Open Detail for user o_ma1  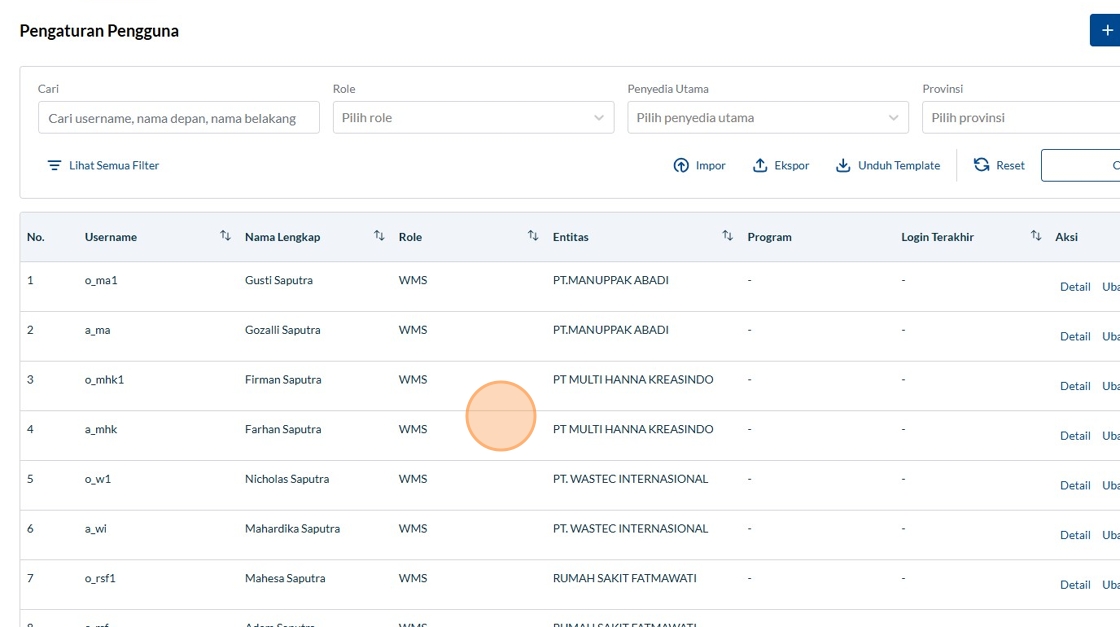[1075, 287]
